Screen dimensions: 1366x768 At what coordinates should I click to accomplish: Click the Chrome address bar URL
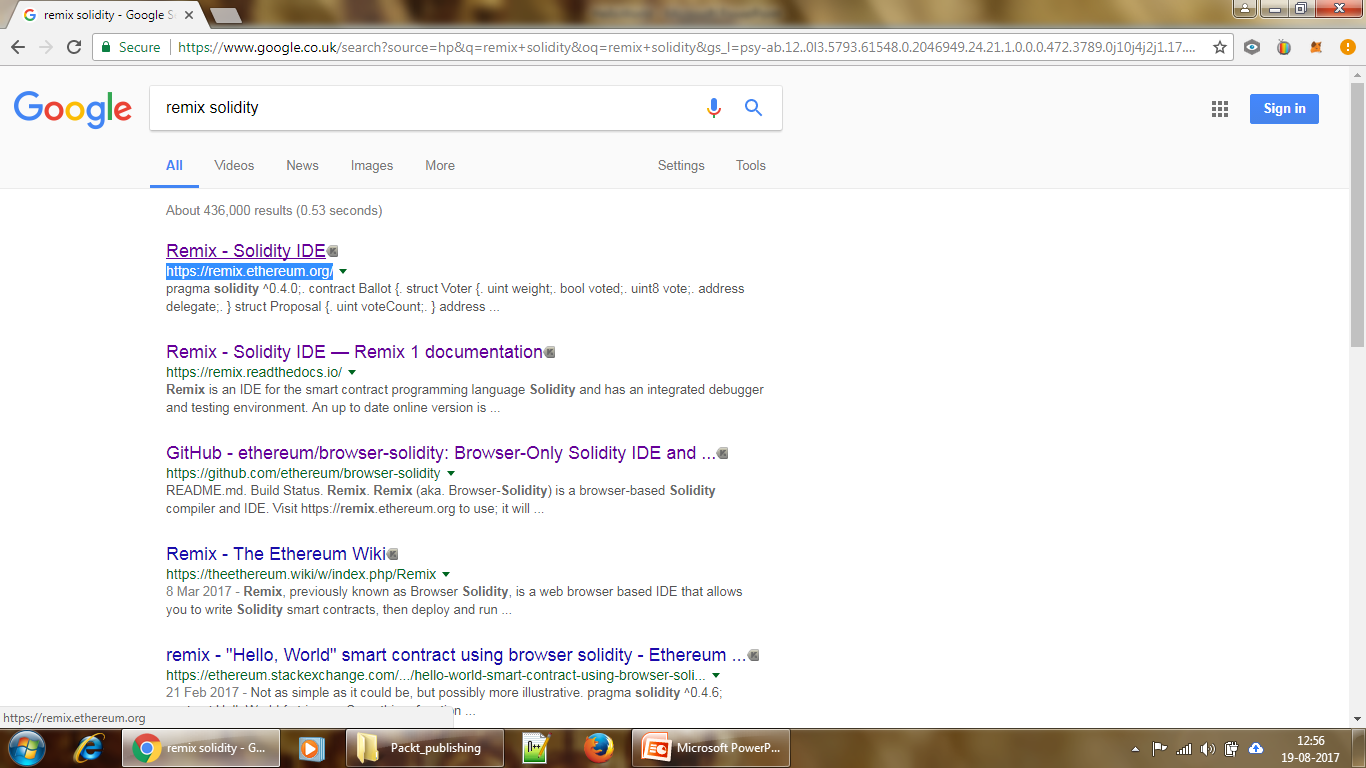[686, 47]
